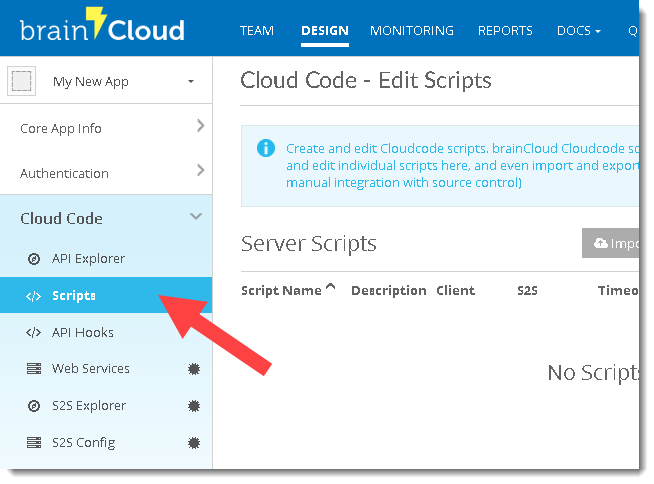Viewport: 654px width, 484px height.
Task: Click the My New App thumbnail icon
Action: [22, 82]
